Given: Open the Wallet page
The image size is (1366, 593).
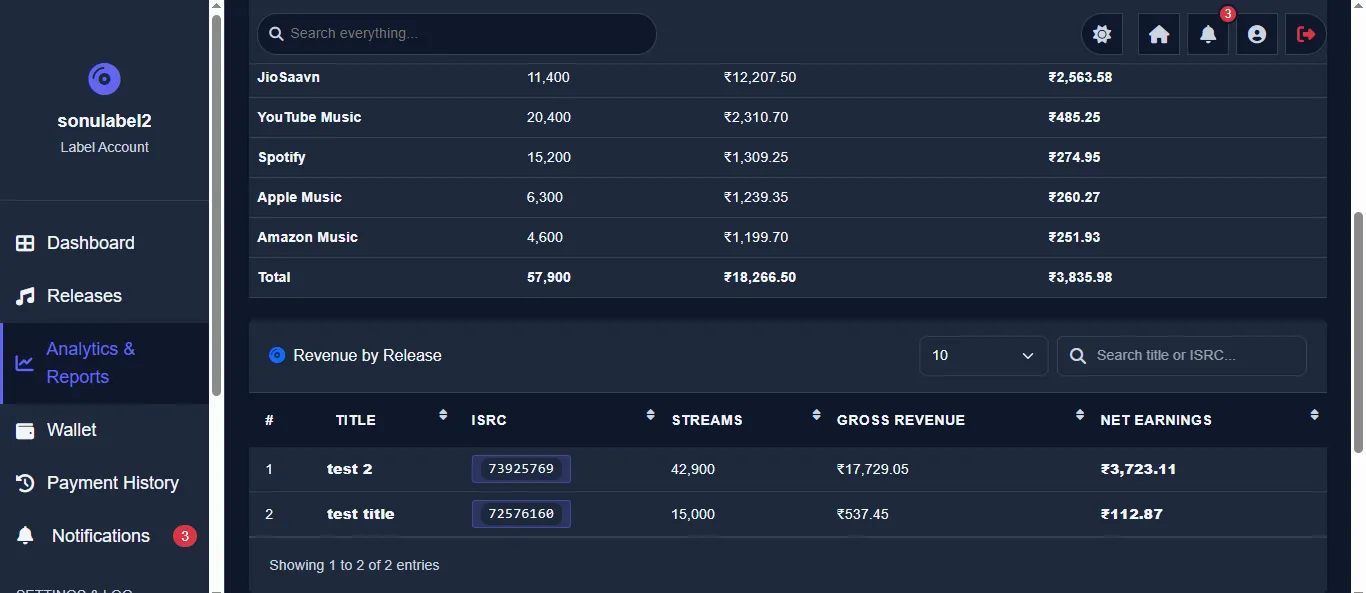Looking at the screenshot, I should pos(104,430).
